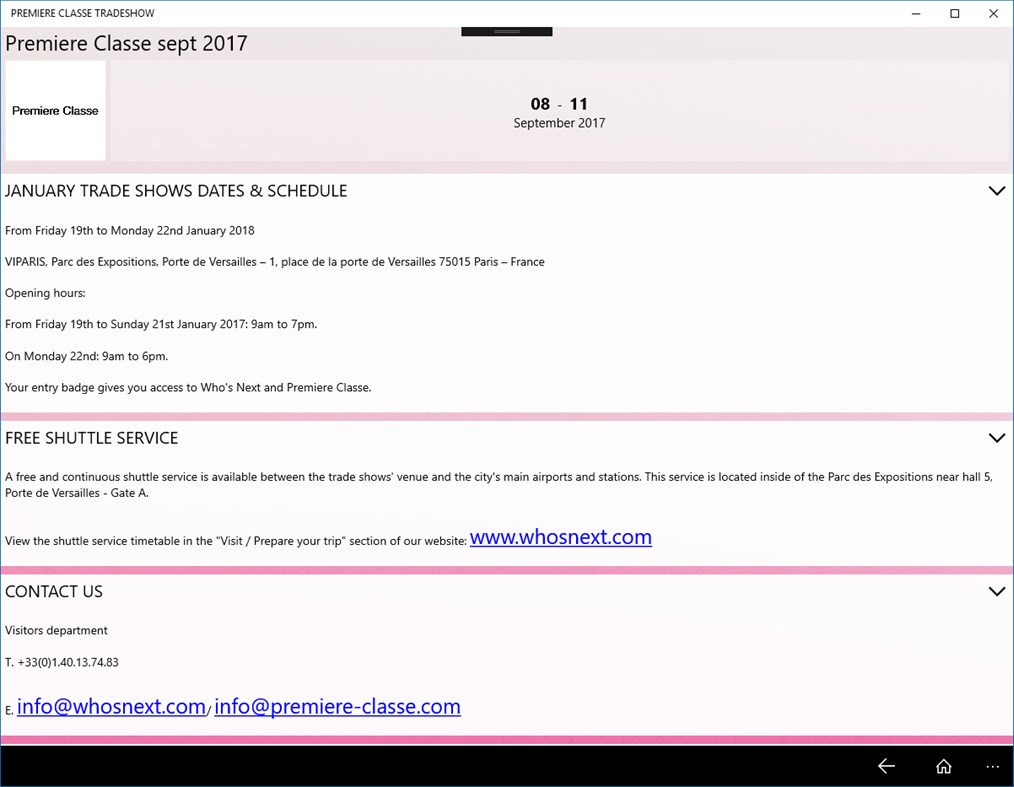The image size is (1014, 787).
Task: Collapse the FREE SHUTTLE SERVICE section
Action: (996, 437)
